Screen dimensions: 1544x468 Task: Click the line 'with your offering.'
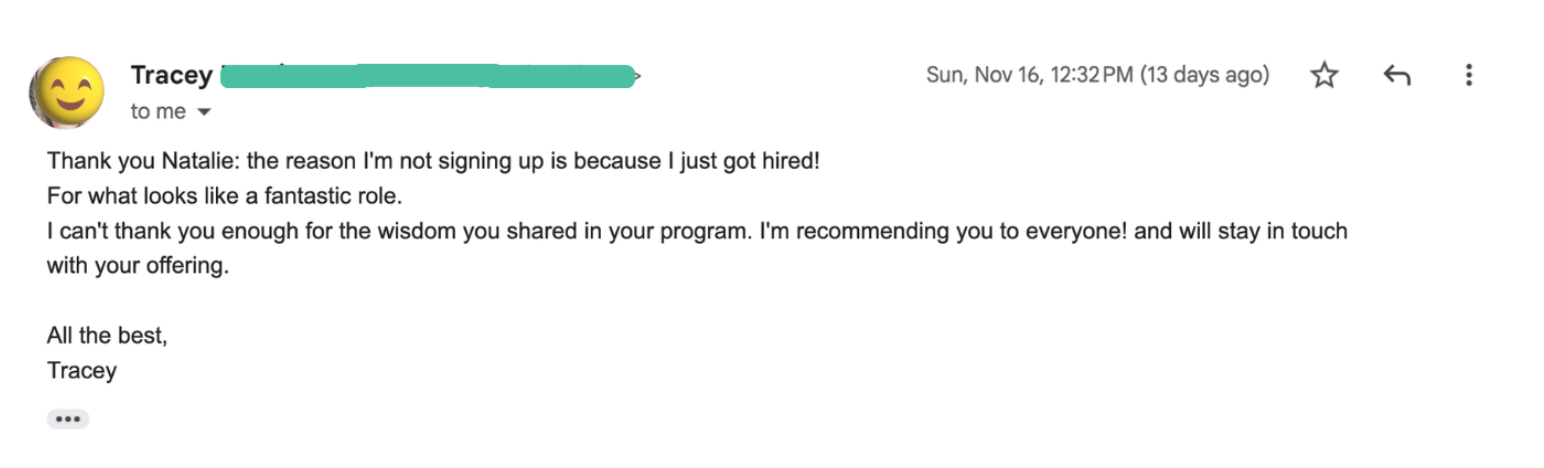138,267
